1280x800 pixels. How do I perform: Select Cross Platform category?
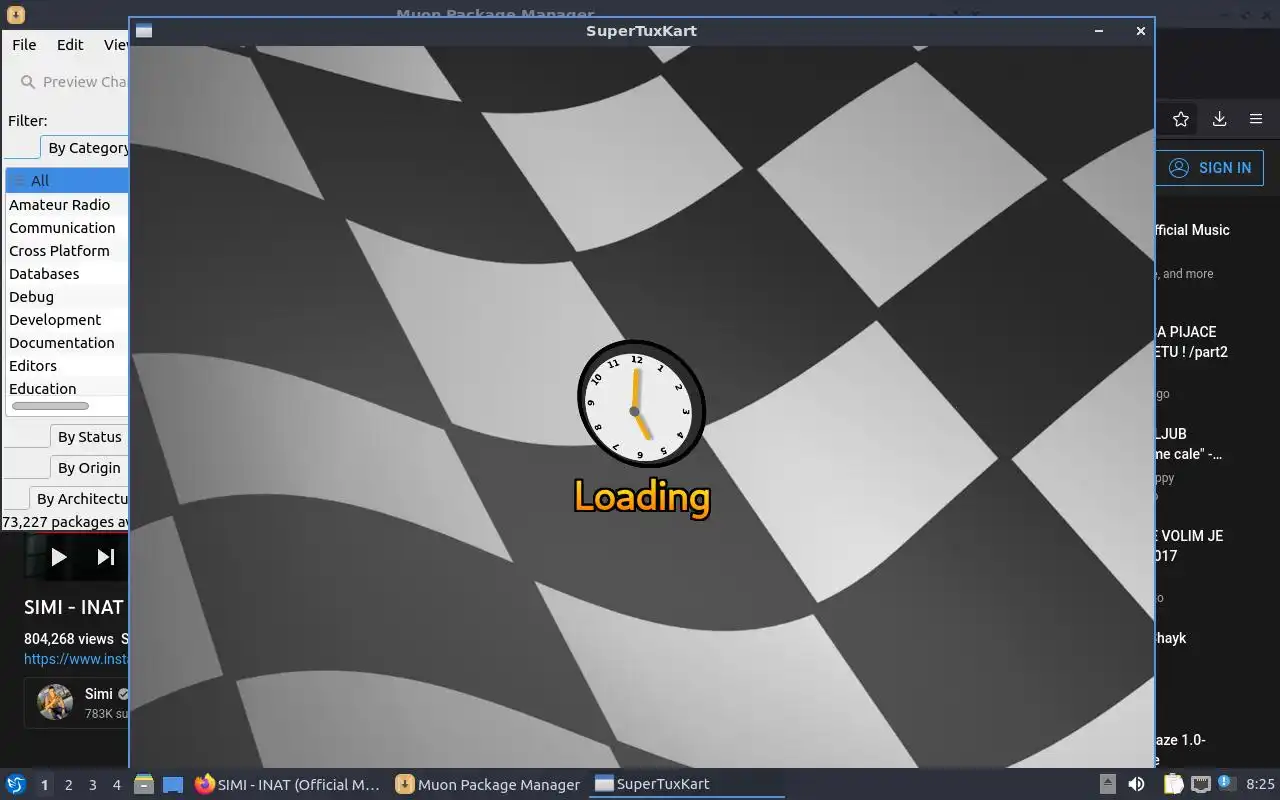(67, 251)
